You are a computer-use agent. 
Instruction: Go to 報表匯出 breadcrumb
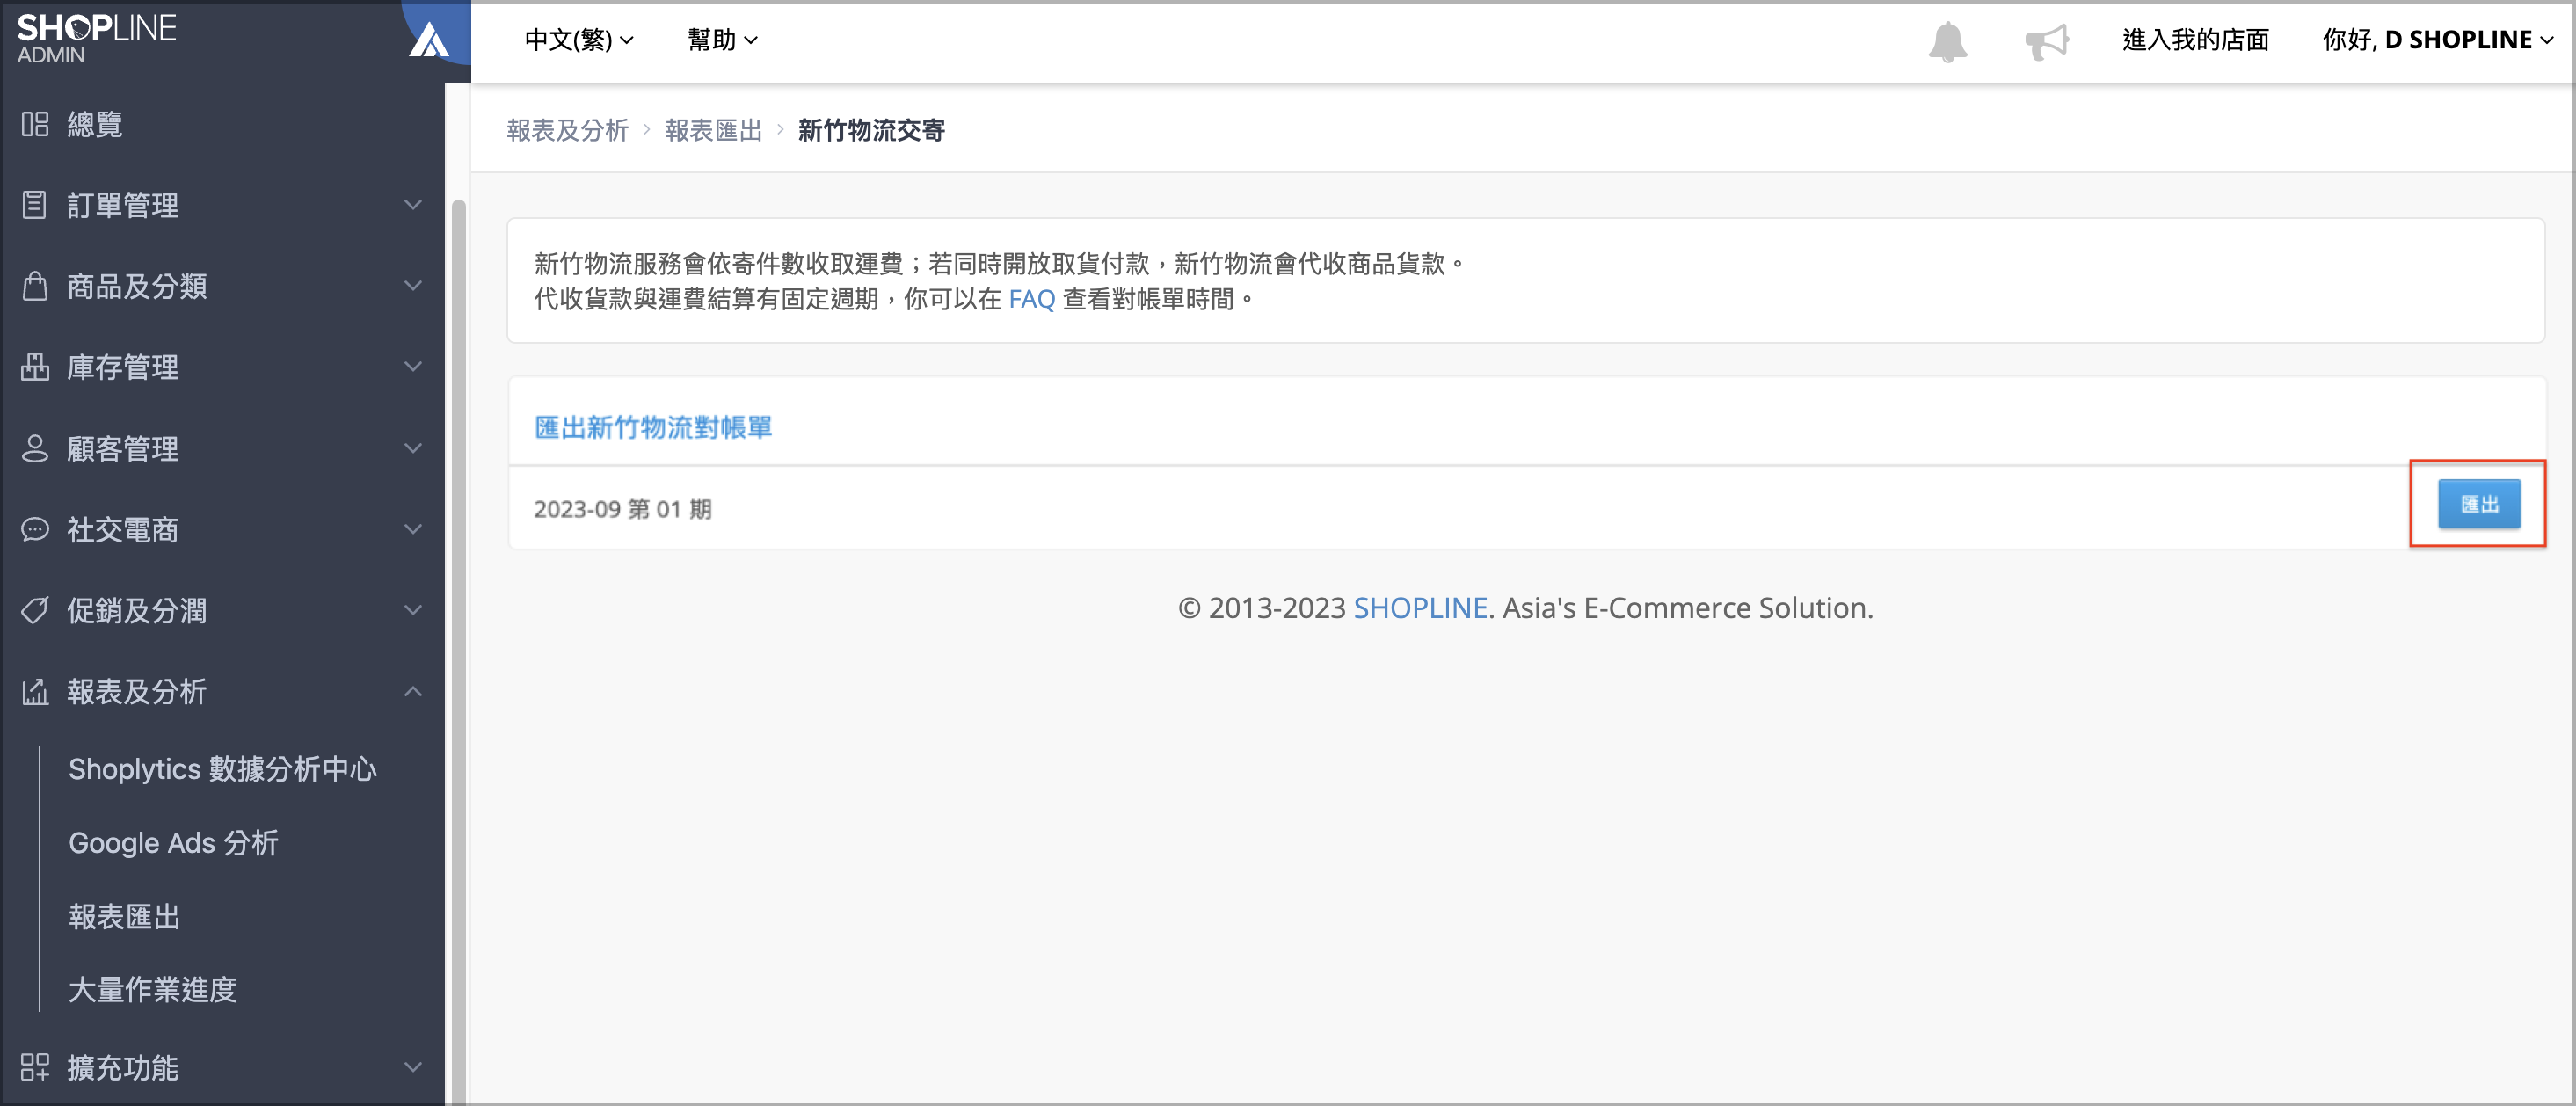[x=713, y=130]
